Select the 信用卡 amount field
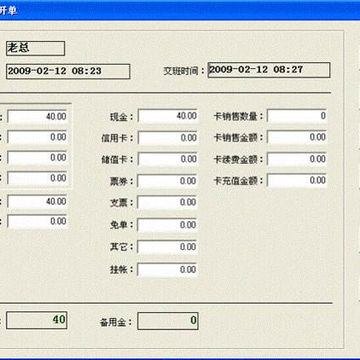 point(168,138)
